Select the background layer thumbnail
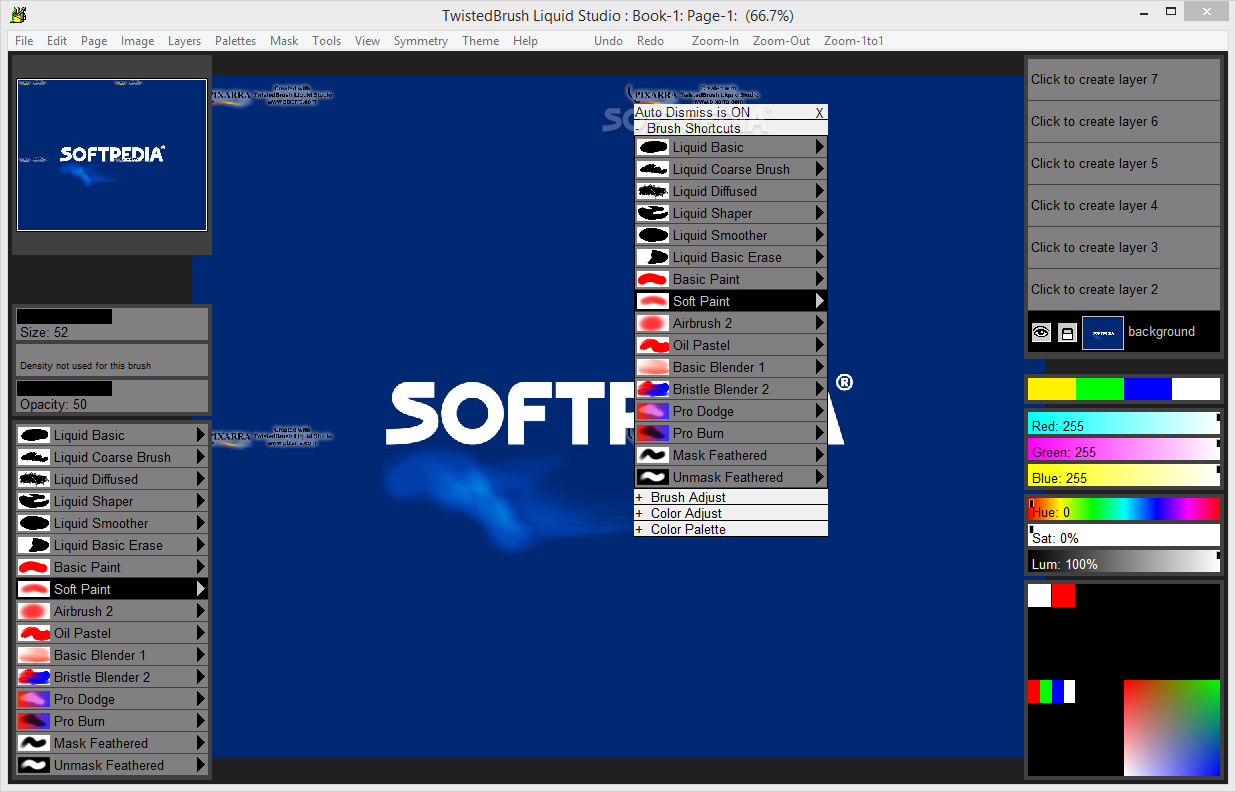Screen dimensions: 1236x792 click(x=1103, y=332)
